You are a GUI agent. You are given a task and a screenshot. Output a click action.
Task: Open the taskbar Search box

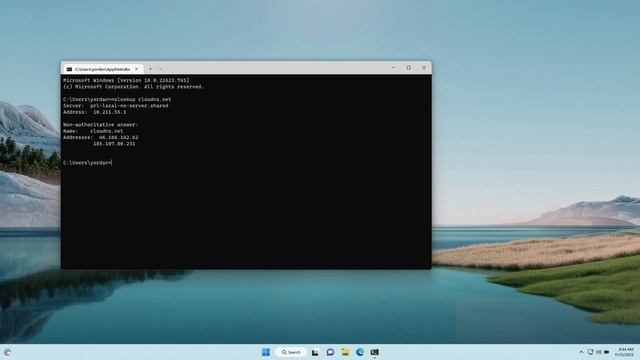coord(291,352)
